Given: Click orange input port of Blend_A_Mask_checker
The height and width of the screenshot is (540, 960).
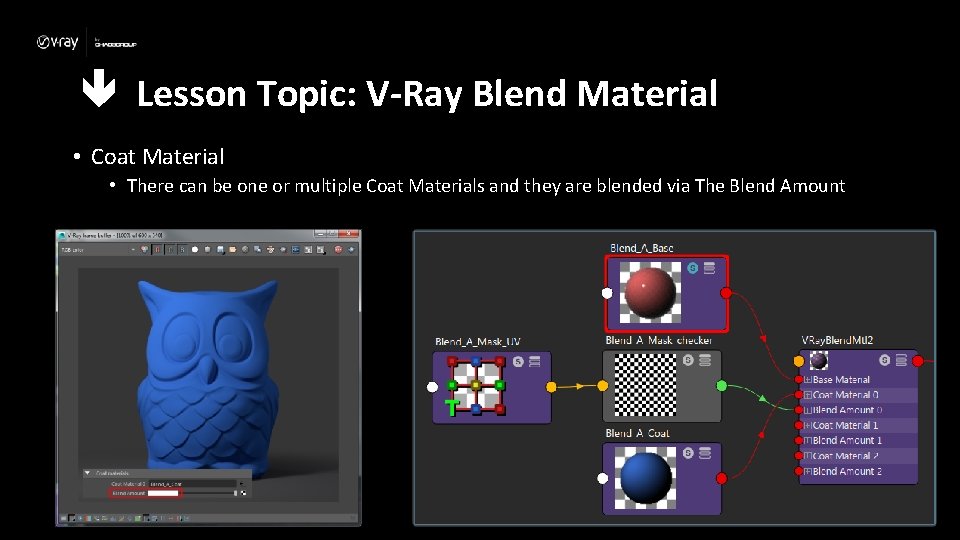Looking at the screenshot, I should tap(602, 385).
